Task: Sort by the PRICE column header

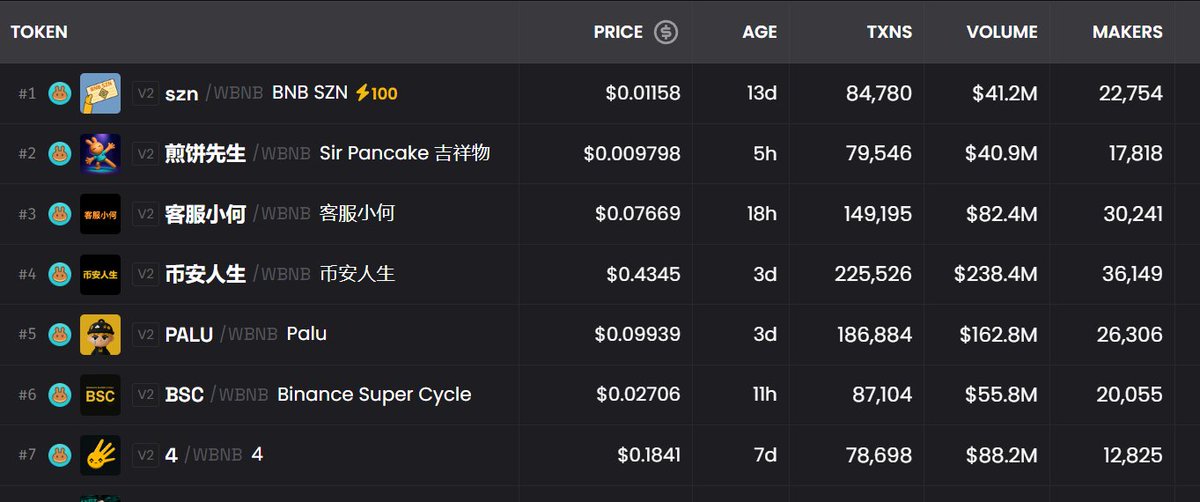Action: tap(618, 32)
